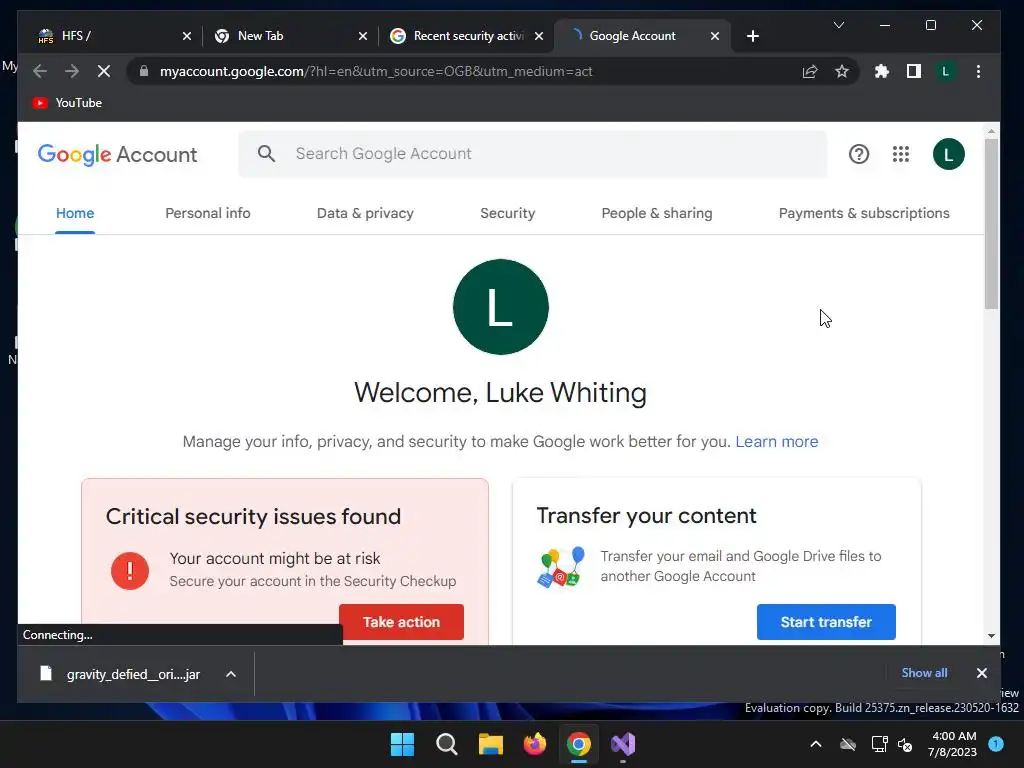The width and height of the screenshot is (1024, 768).
Task: Open the Data & privacy tab
Action: point(365,213)
